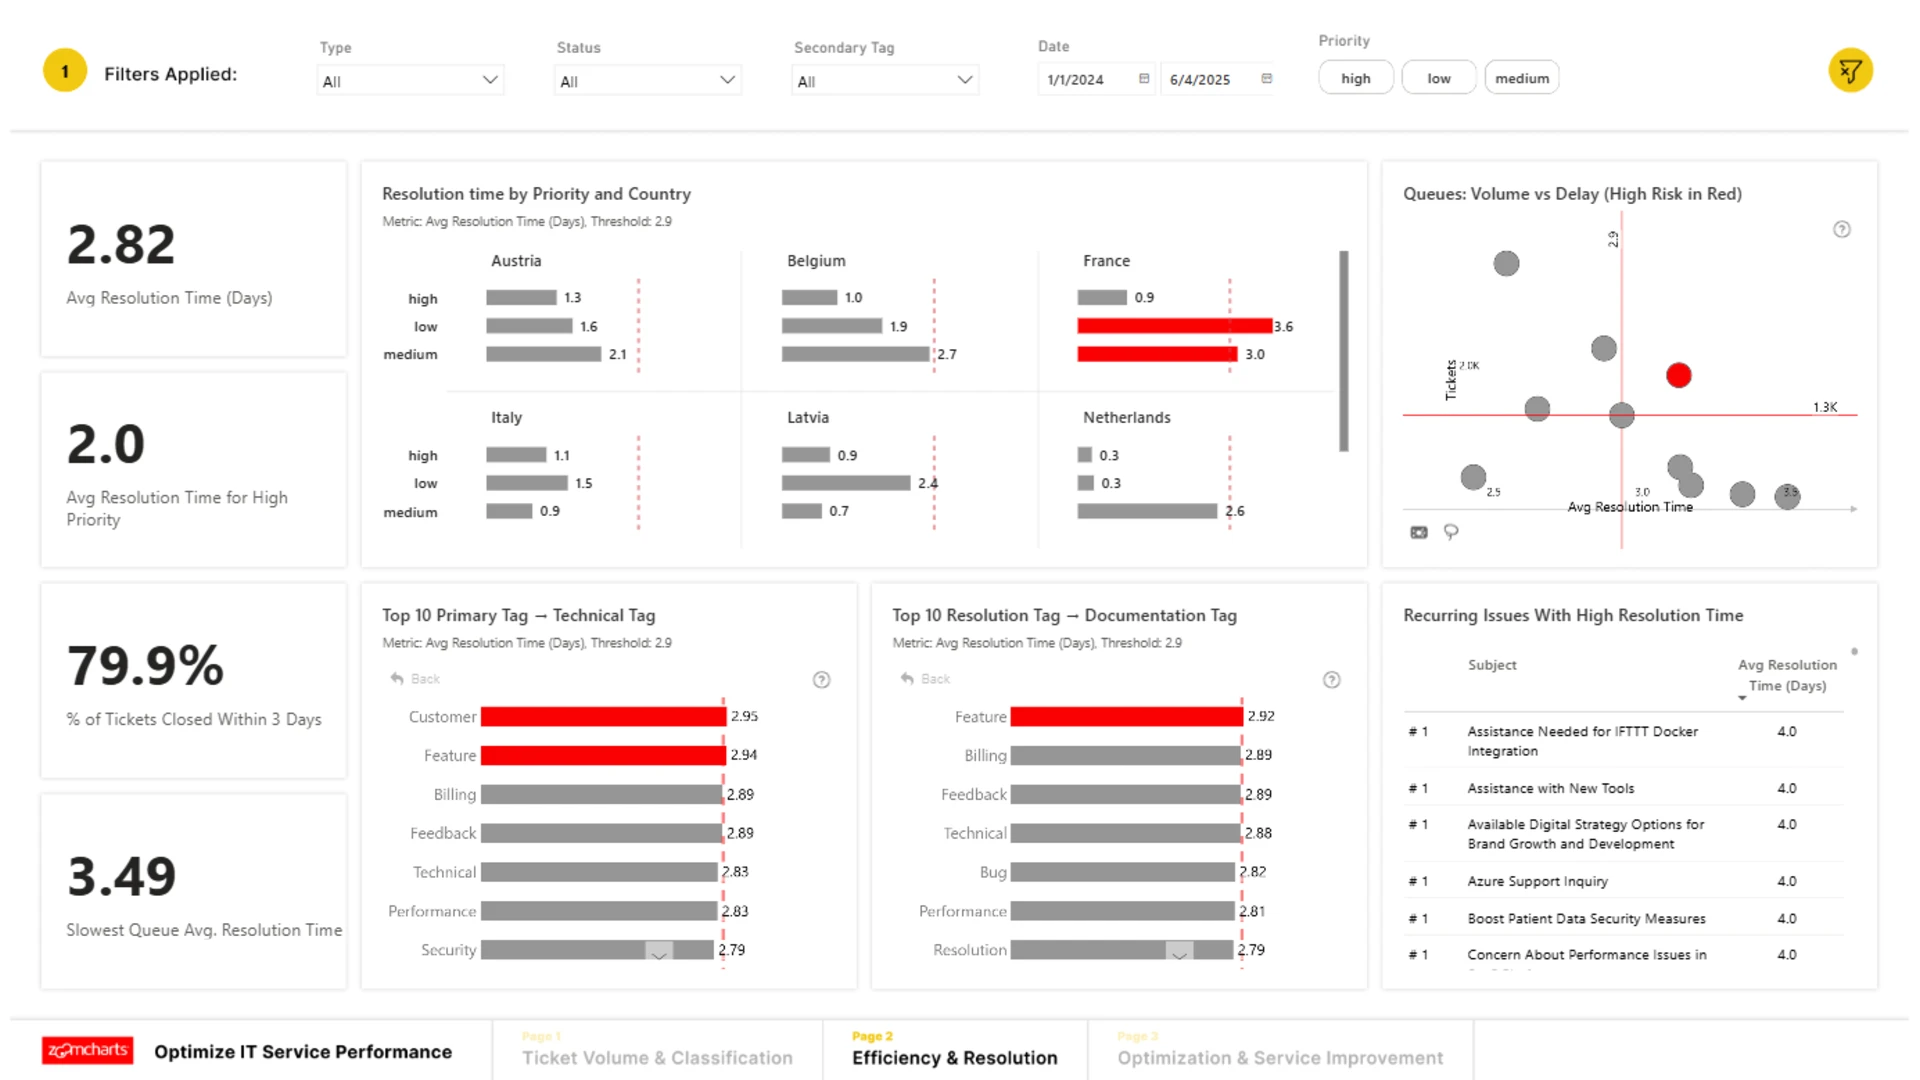Click the country chart vertical scrollbar
The width and height of the screenshot is (1920, 1080).
(1343, 350)
